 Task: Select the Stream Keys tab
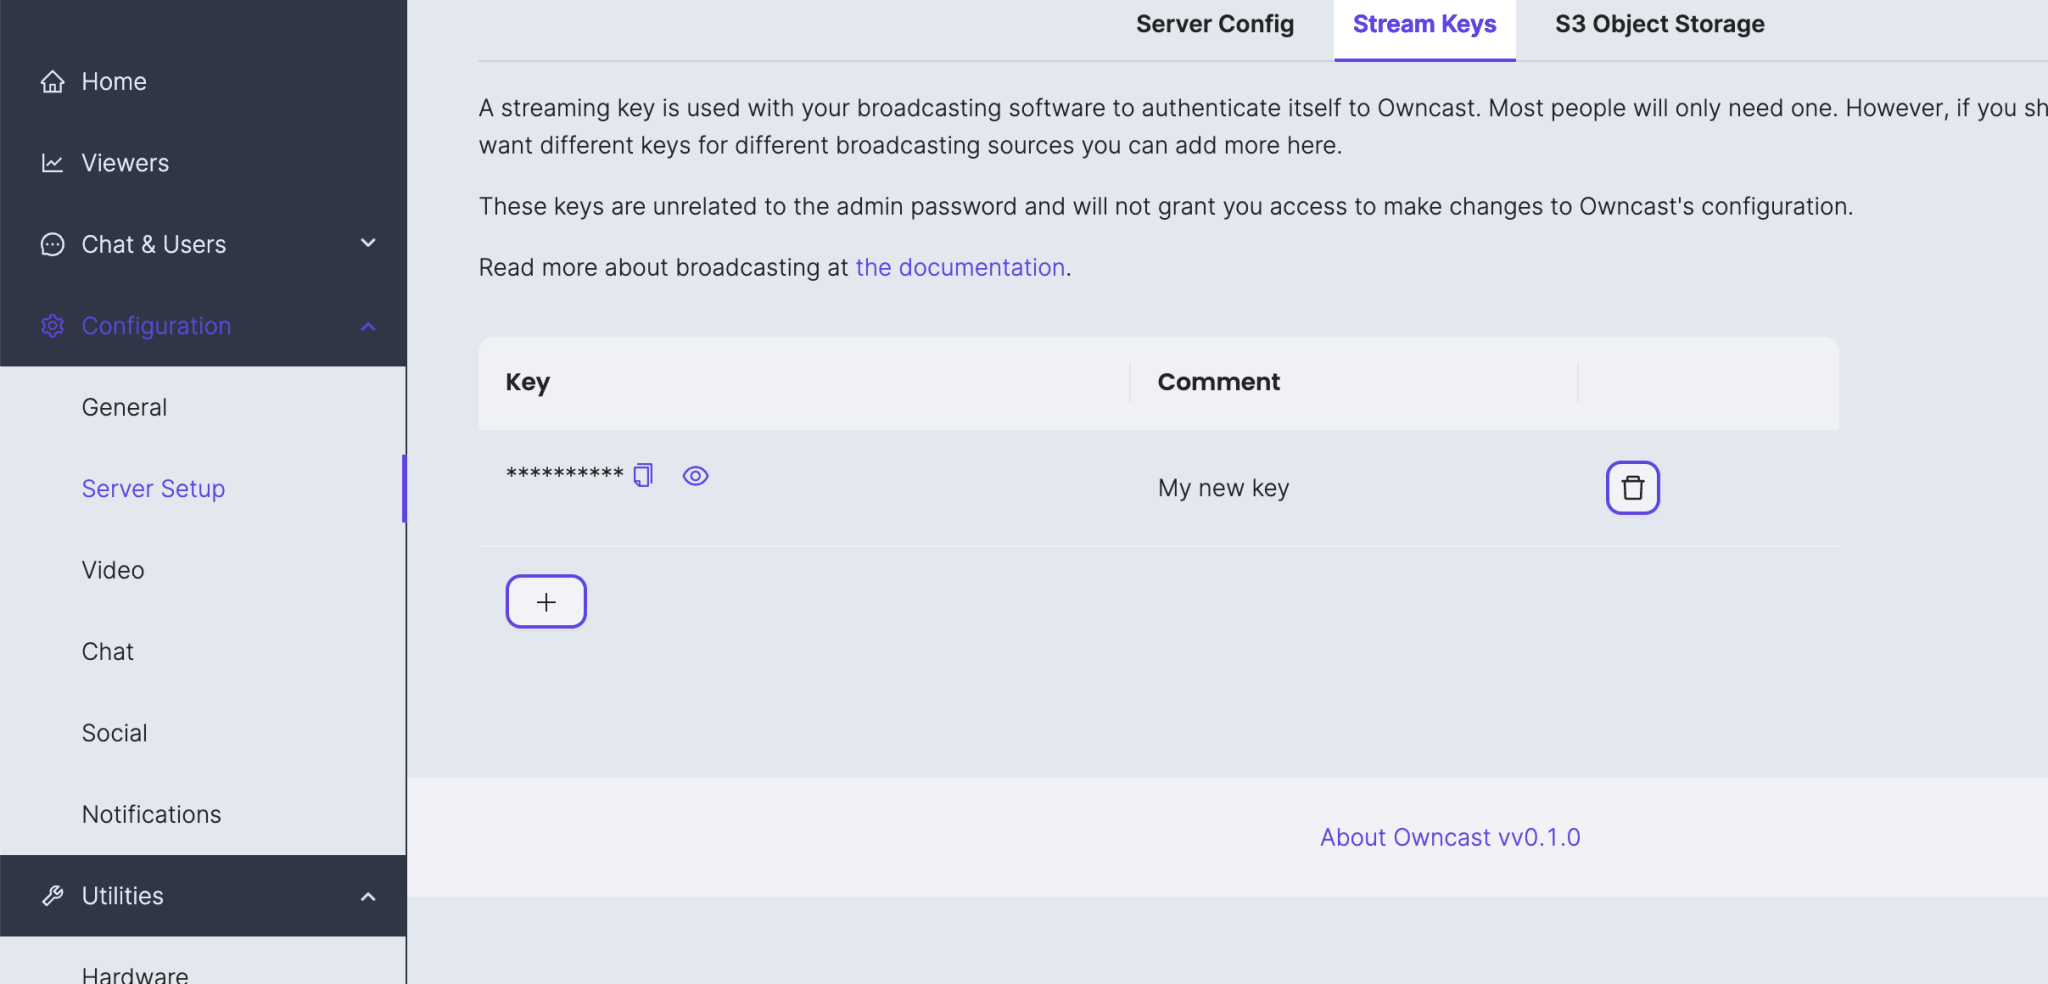pyautogui.click(x=1424, y=24)
